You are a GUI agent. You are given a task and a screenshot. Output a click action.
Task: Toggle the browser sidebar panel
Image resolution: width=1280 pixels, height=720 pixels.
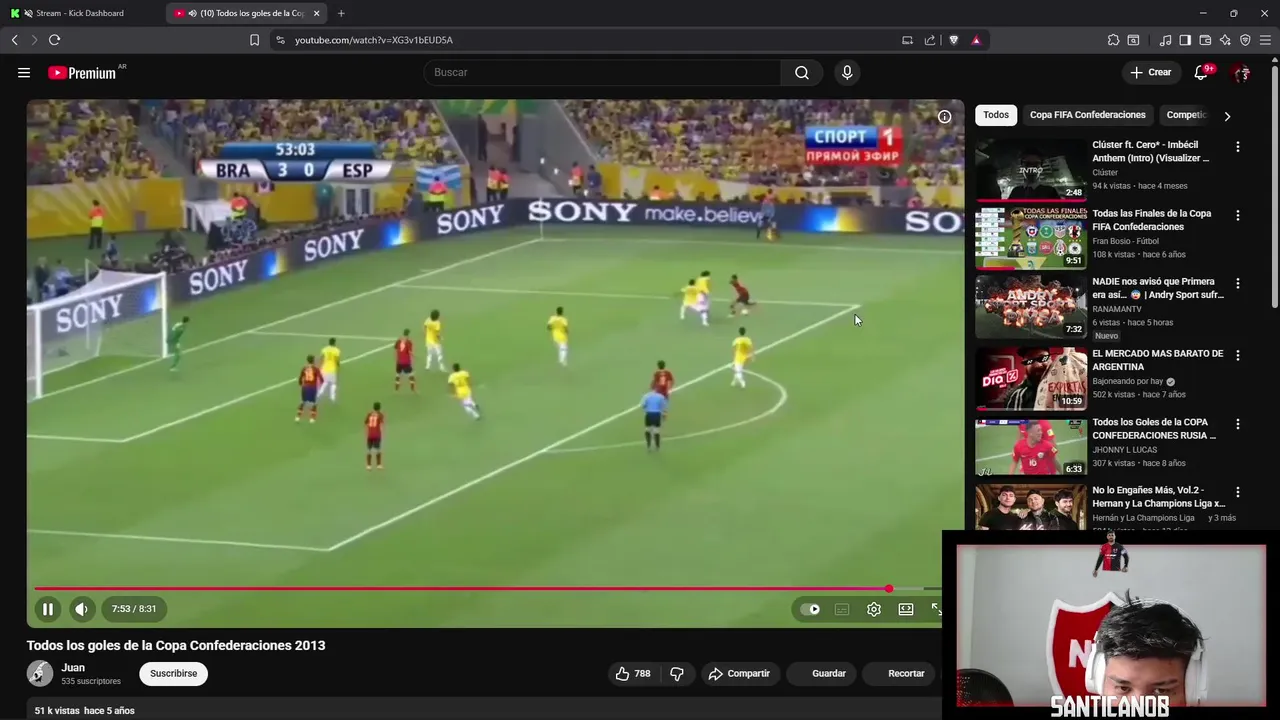tap(1185, 40)
